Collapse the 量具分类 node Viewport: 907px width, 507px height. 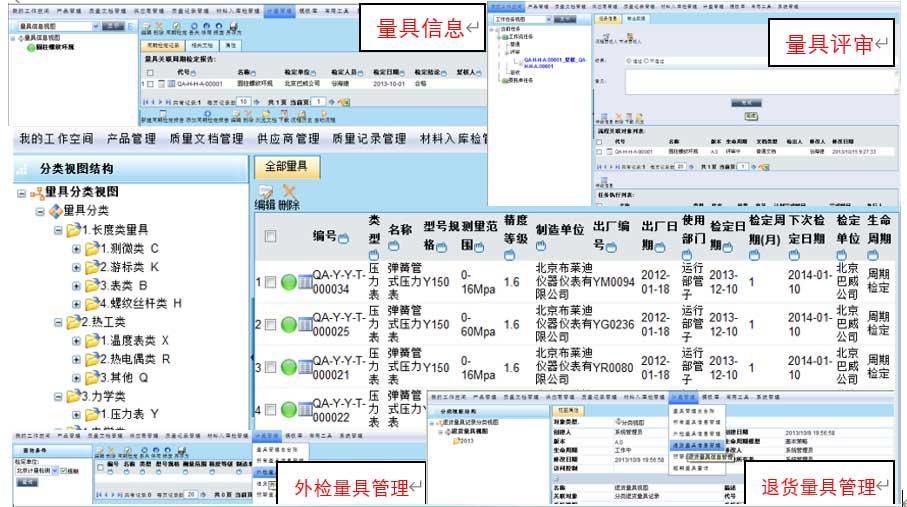tap(40, 212)
